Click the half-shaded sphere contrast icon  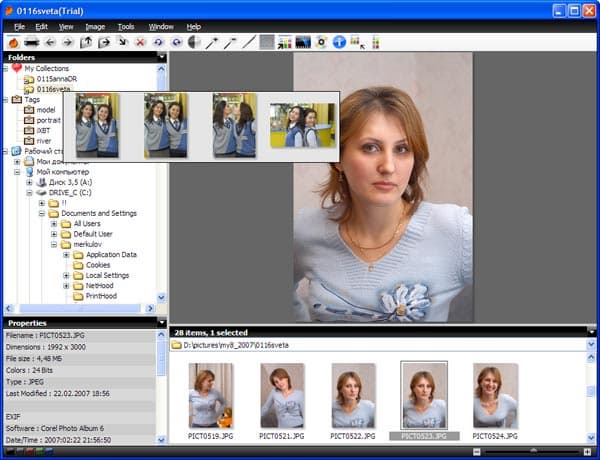click(x=194, y=42)
